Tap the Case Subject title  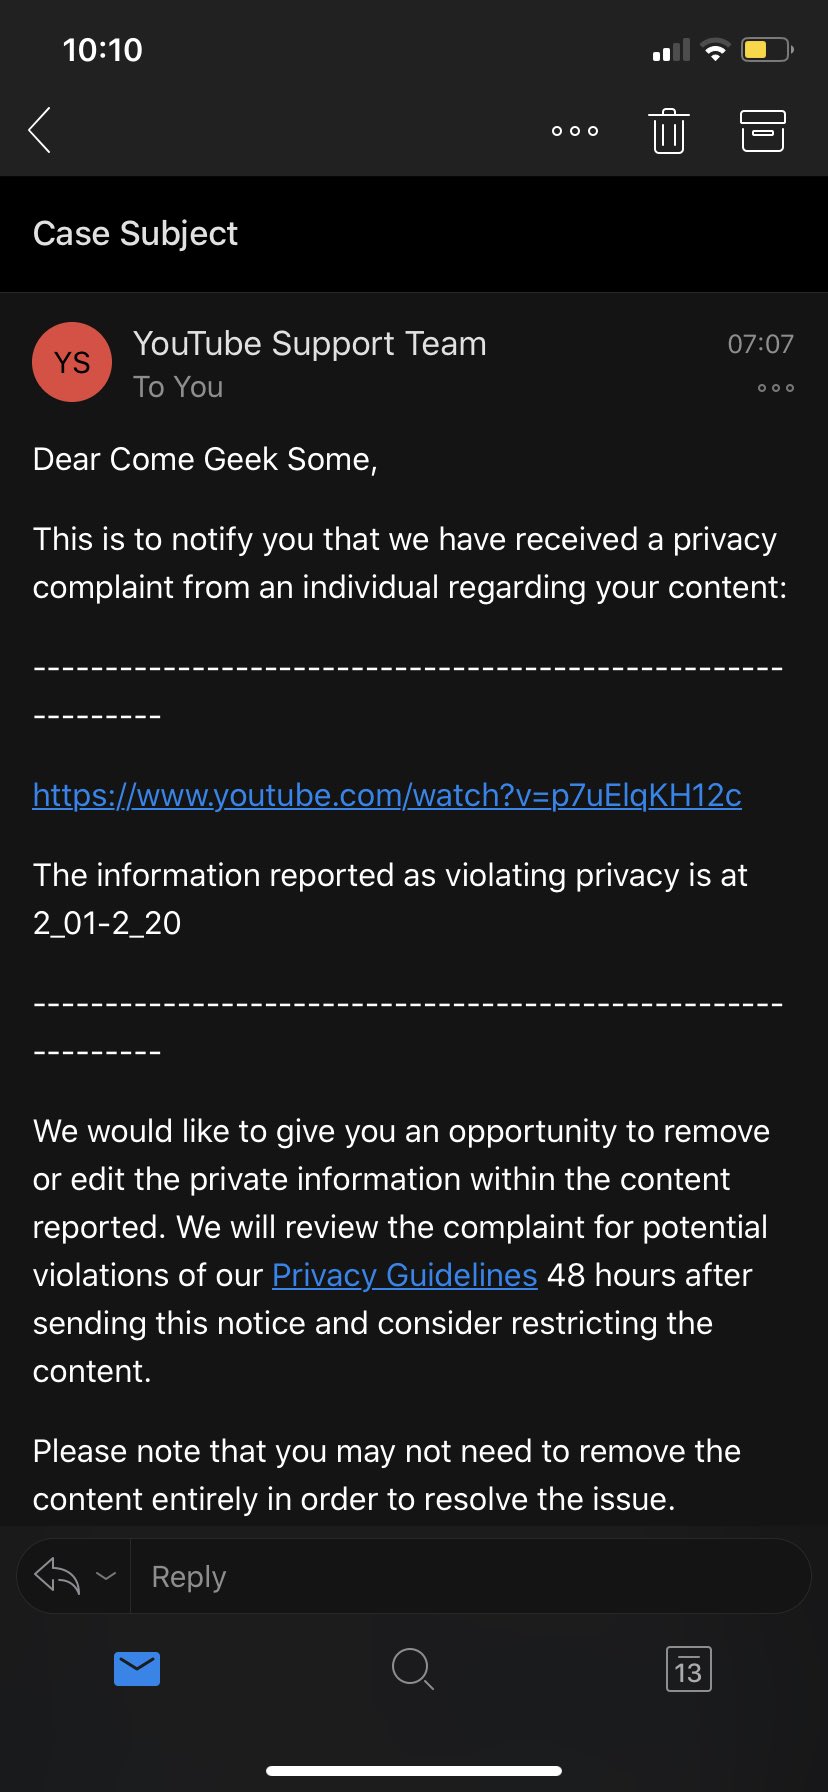[135, 233]
